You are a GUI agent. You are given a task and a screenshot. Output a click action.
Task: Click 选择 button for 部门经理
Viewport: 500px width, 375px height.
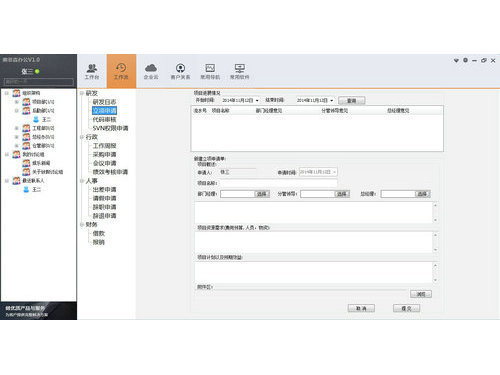(262, 194)
